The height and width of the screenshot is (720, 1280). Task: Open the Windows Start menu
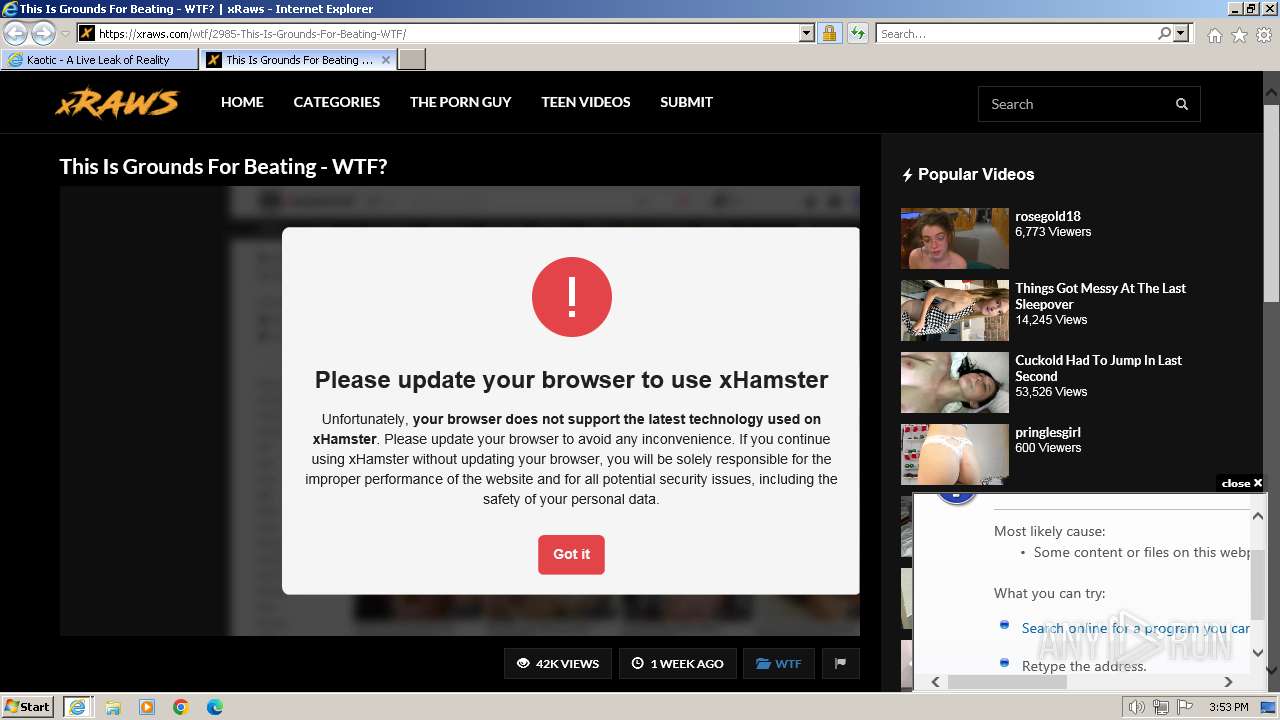tap(27, 706)
